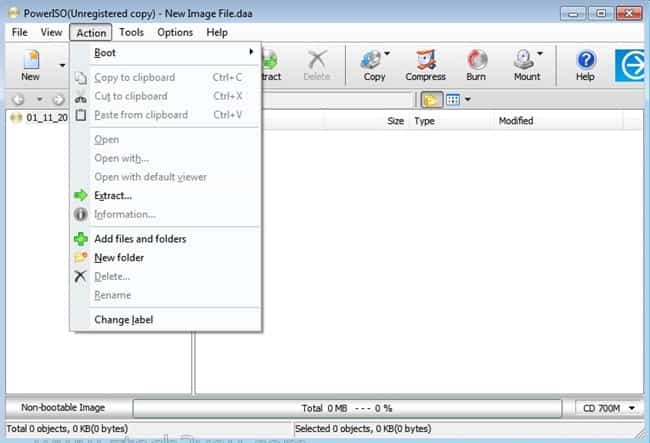Image resolution: width=650 pixels, height=443 pixels.
Task: Select the Open menu entry
Action: 166,140
